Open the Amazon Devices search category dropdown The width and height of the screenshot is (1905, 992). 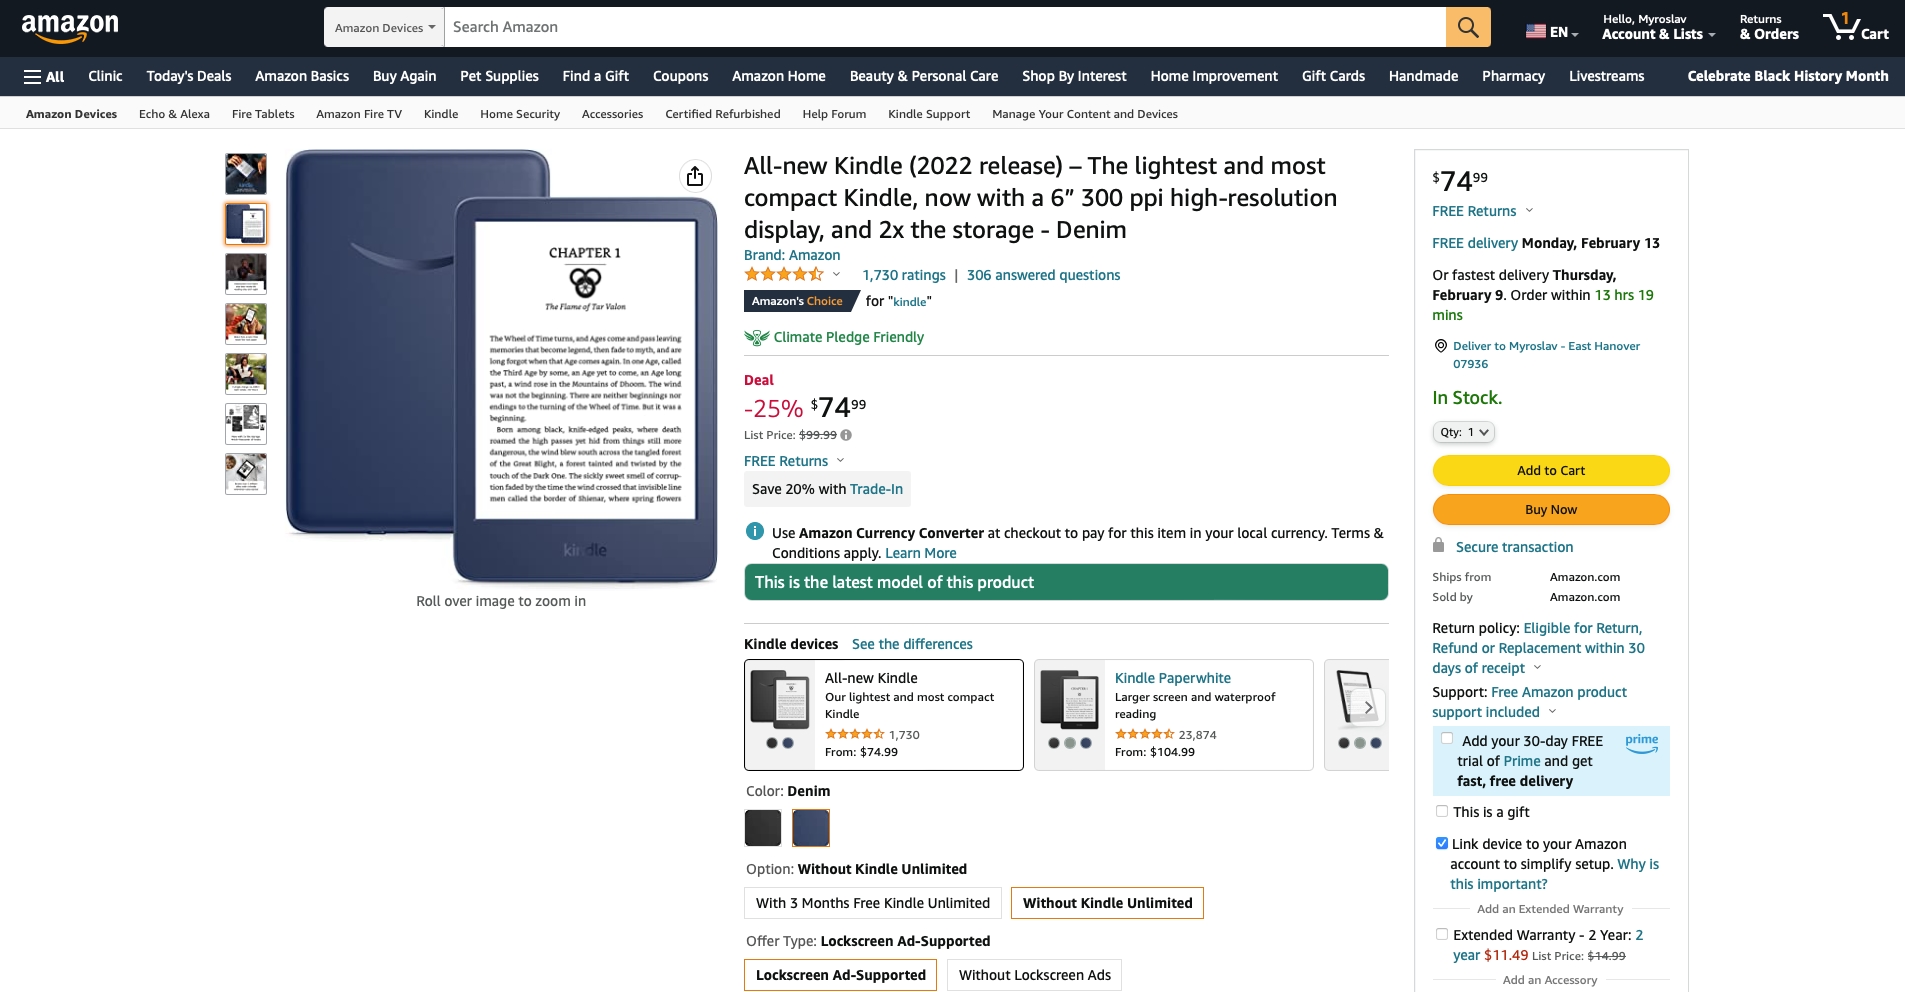point(384,27)
